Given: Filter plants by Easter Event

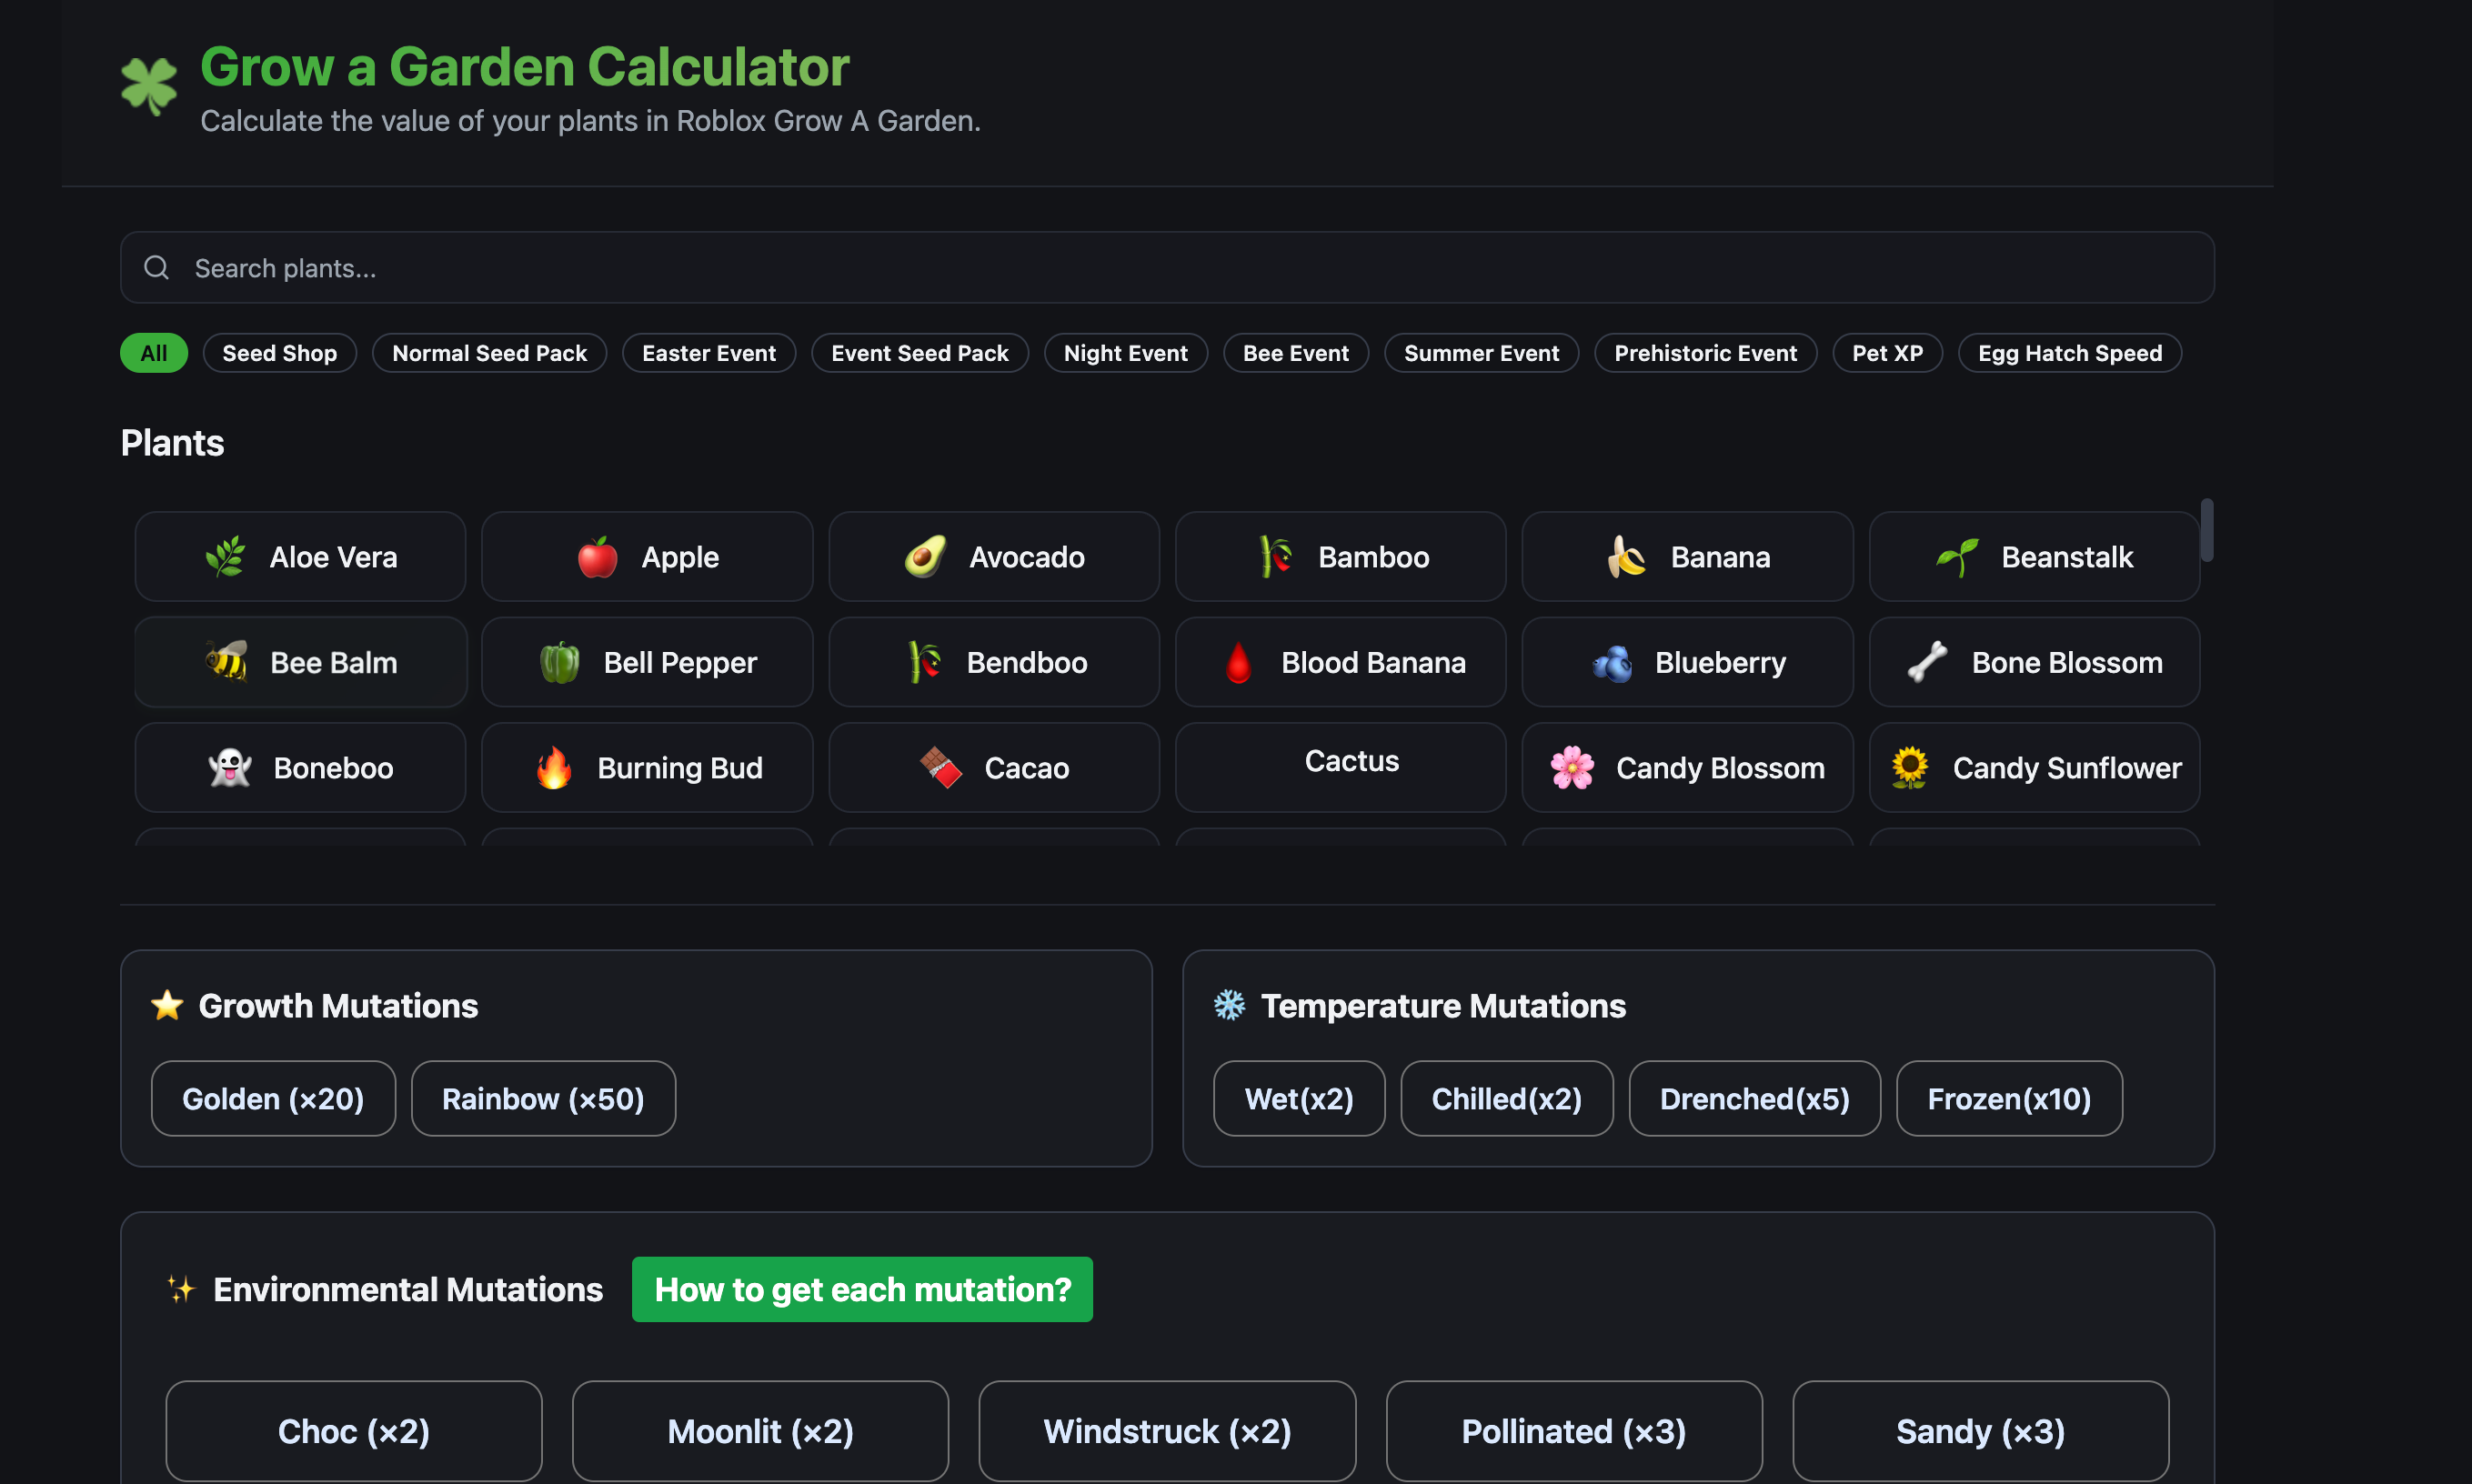Looking at the screenshot, I should pyautogui.click(x=709, y=353).
